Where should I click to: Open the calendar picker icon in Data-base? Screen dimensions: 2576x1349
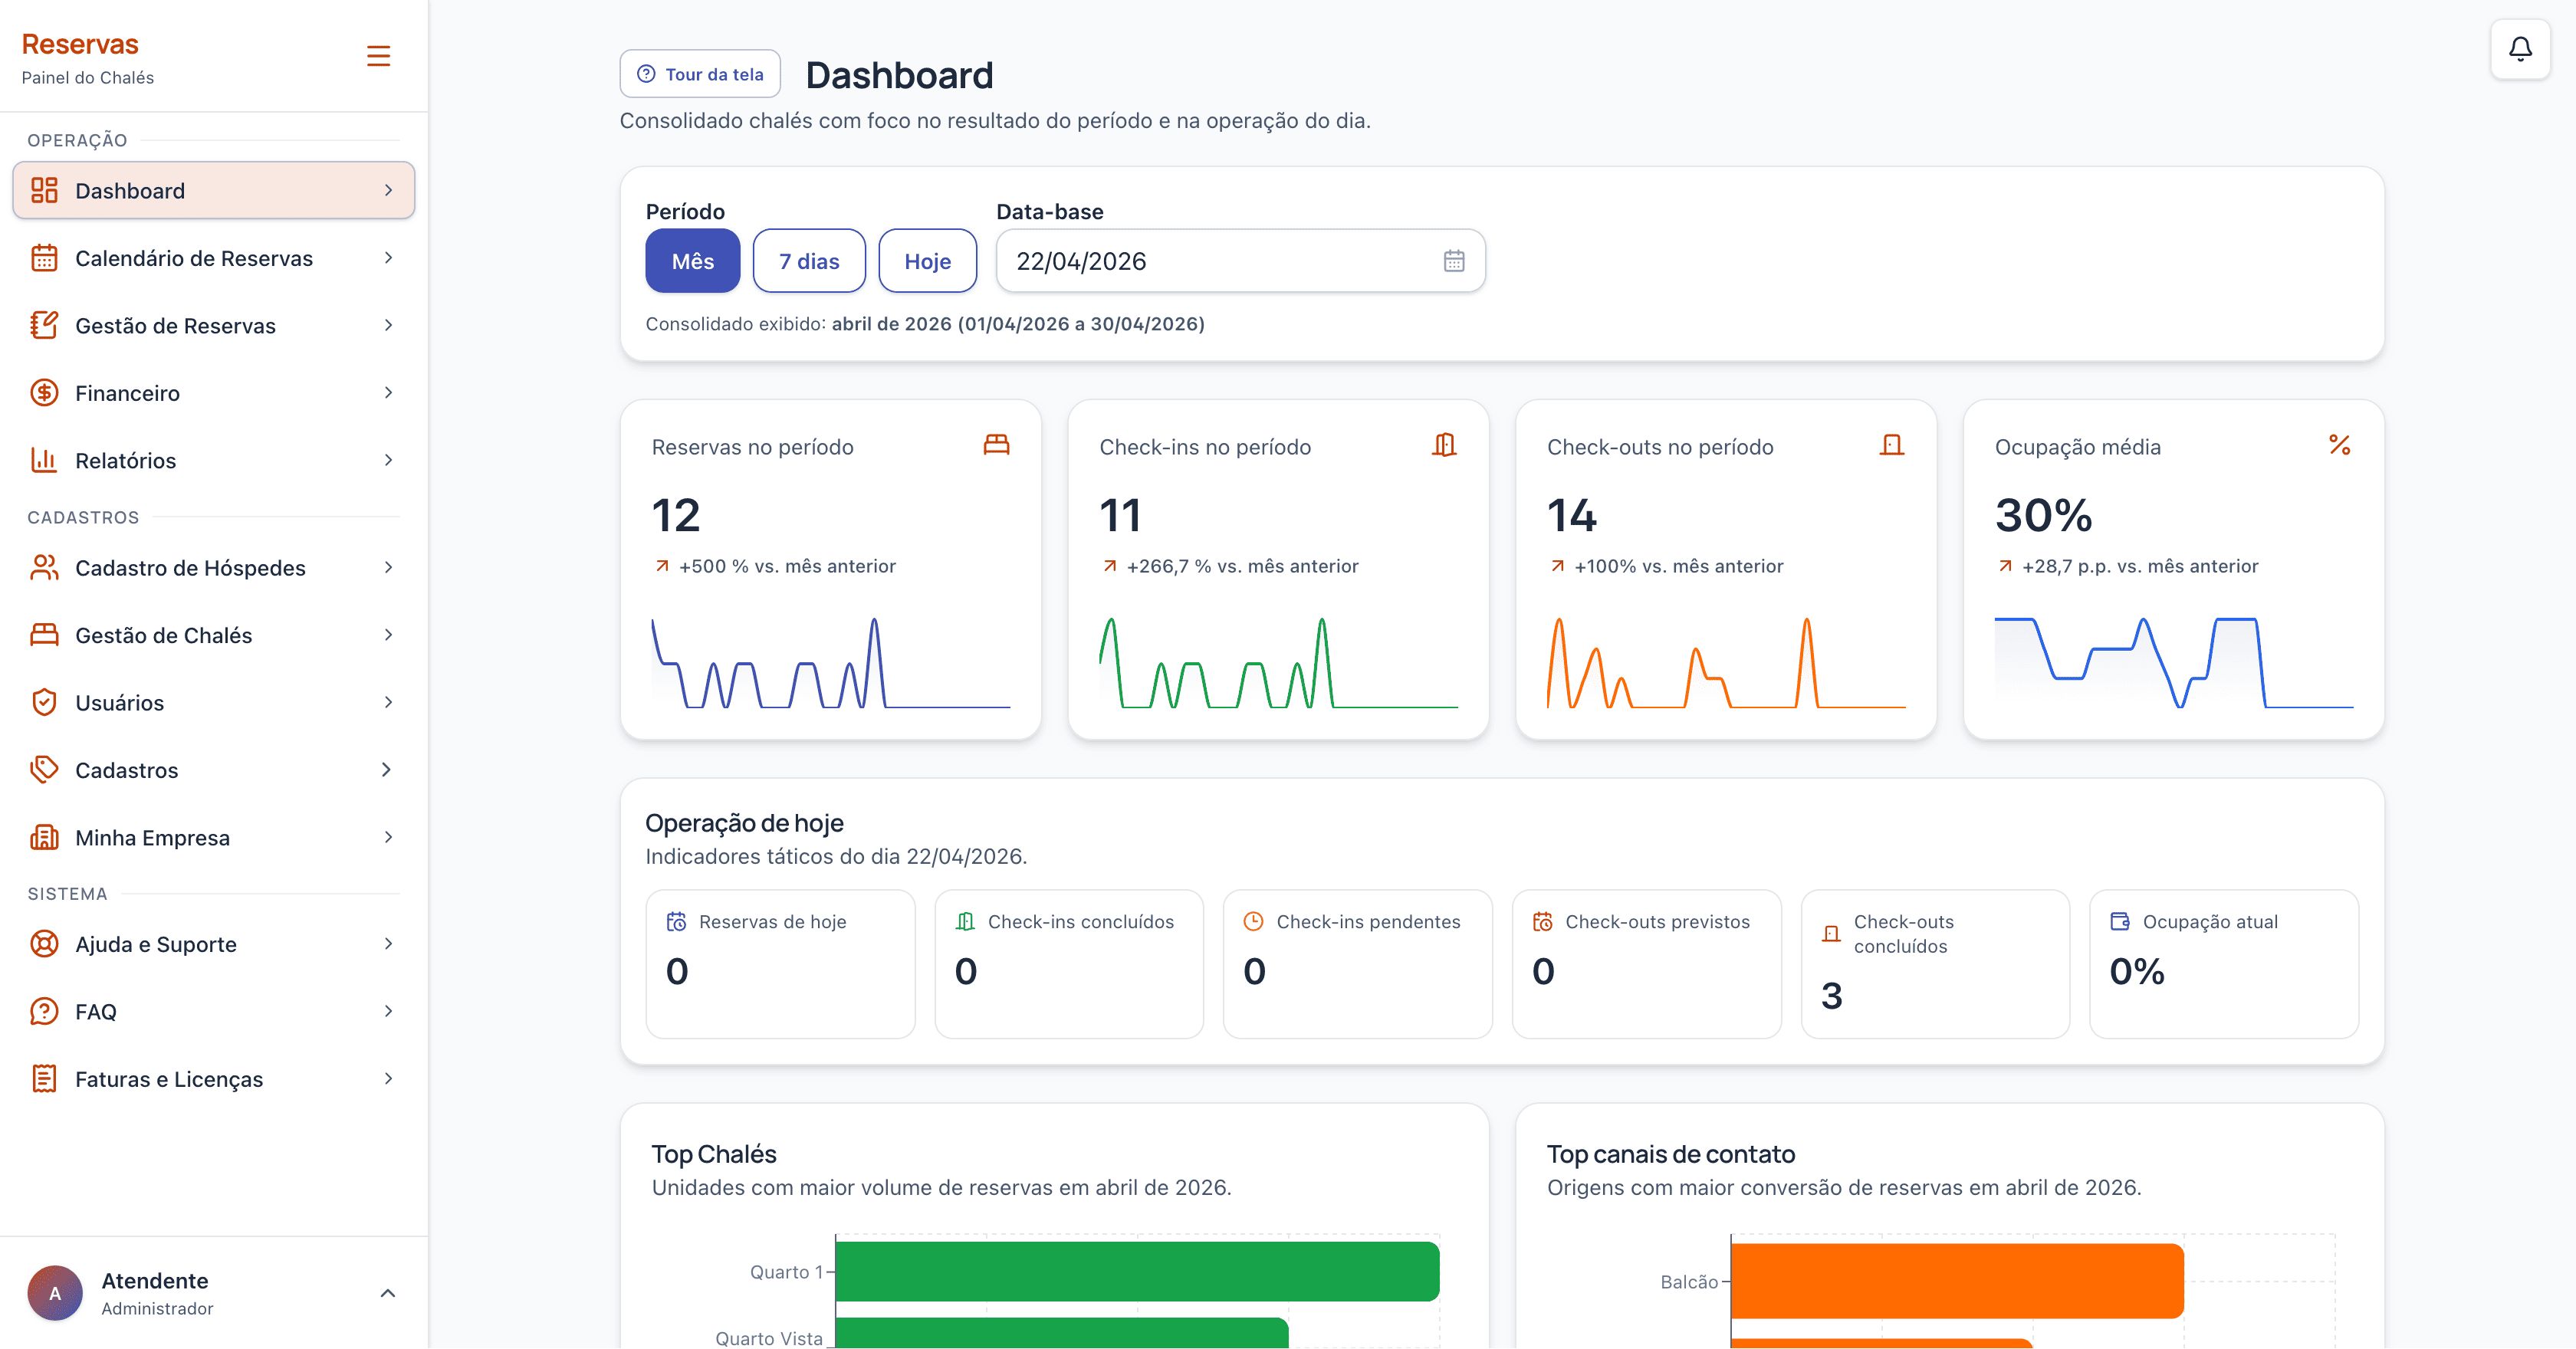(x=1454, y=261)
